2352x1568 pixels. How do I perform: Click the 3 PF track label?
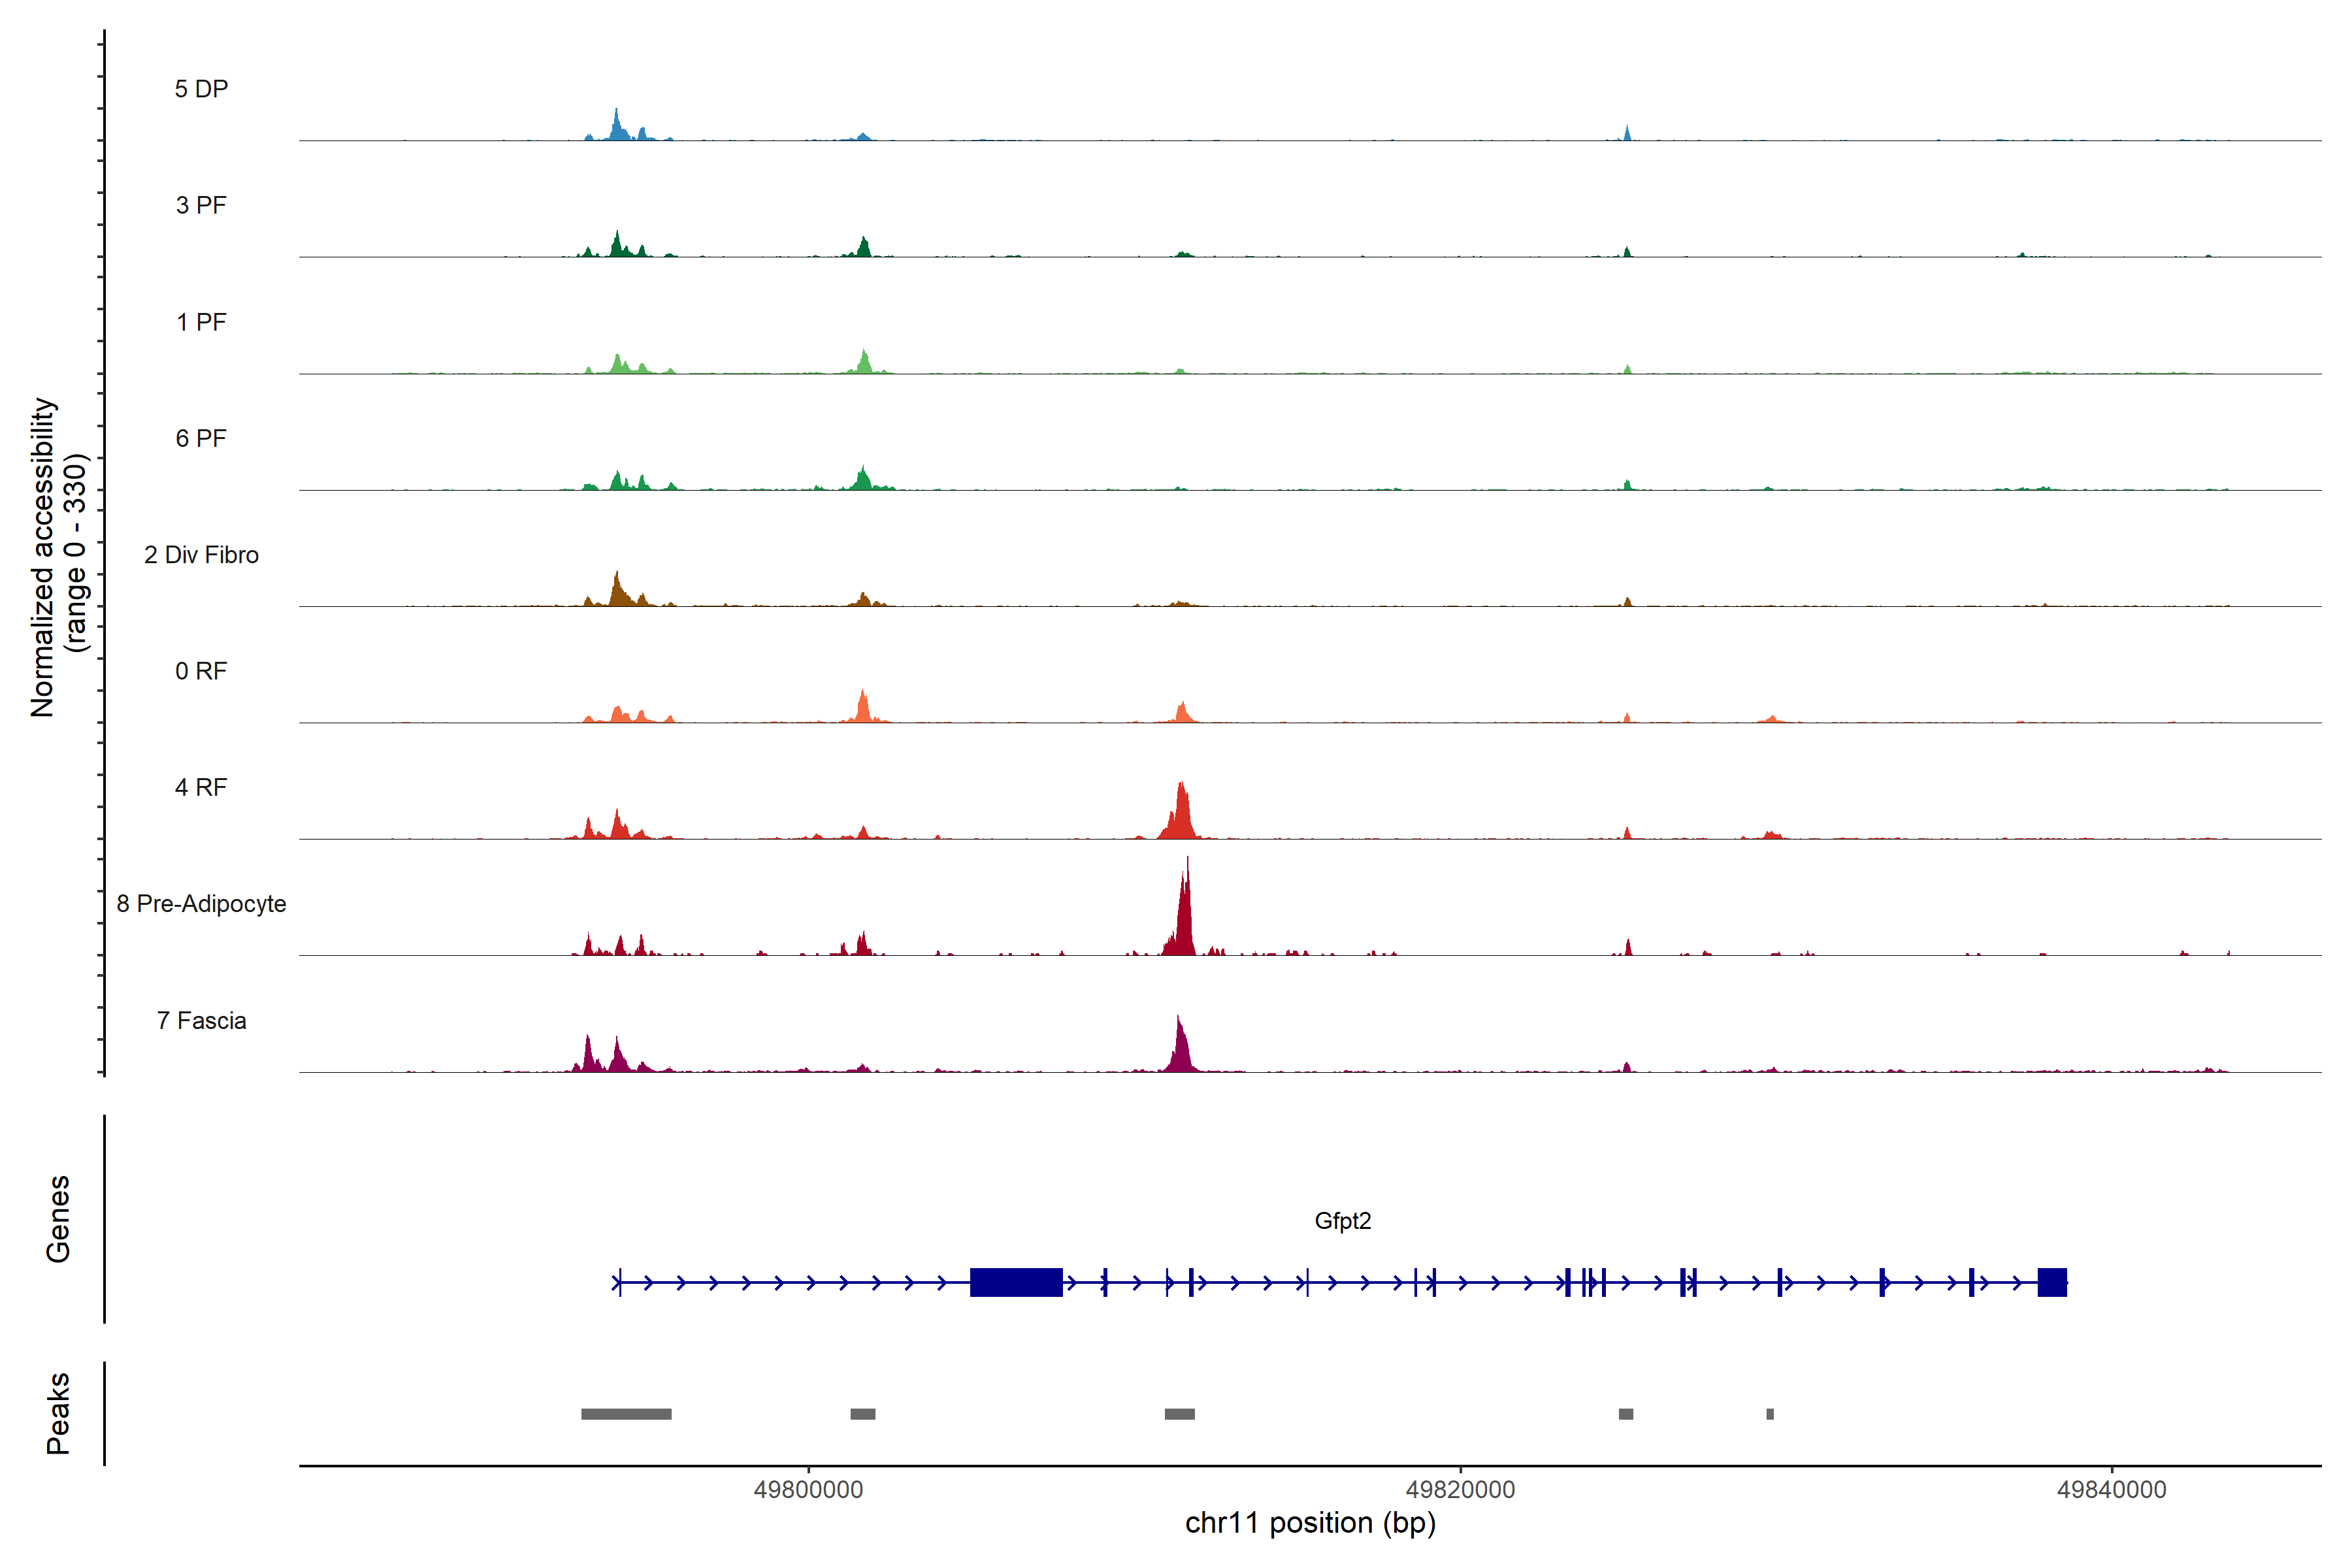pyautogui.click(x=201, y=205)
